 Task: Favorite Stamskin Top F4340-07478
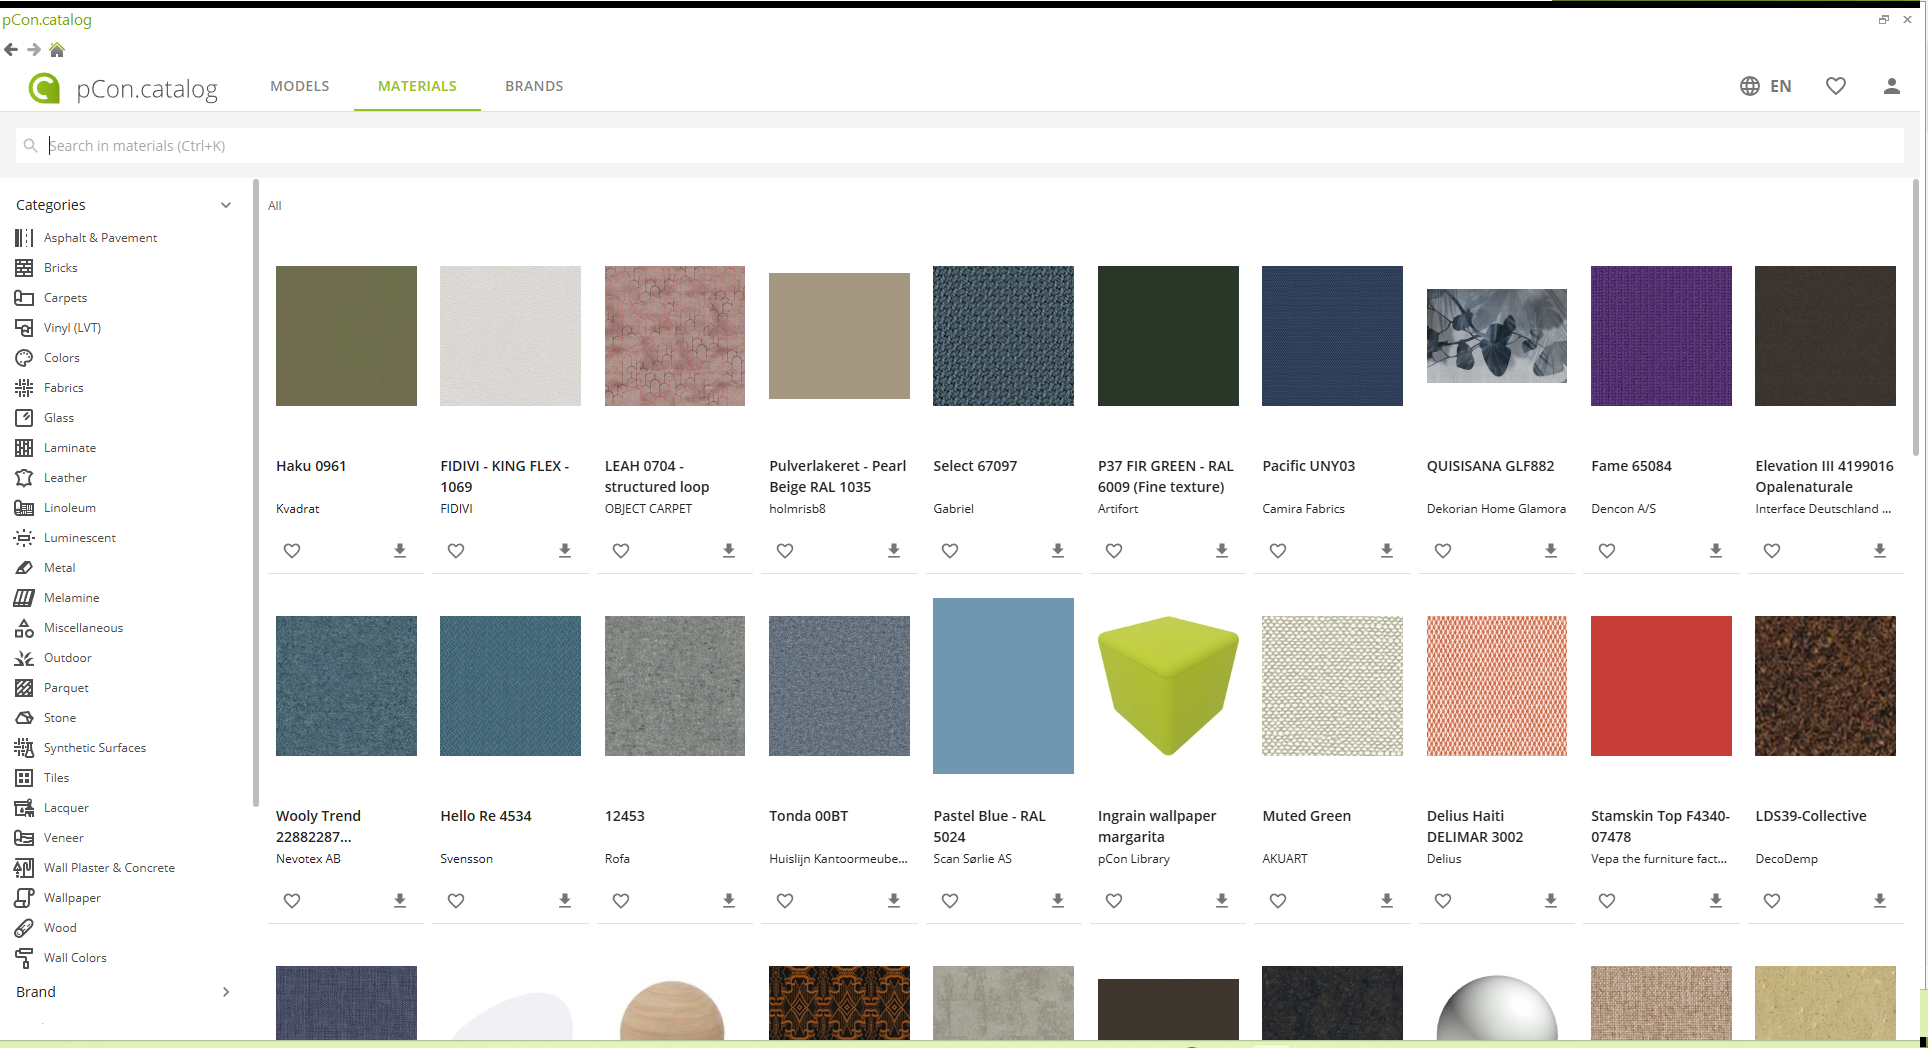click(x=1607, y=900)
